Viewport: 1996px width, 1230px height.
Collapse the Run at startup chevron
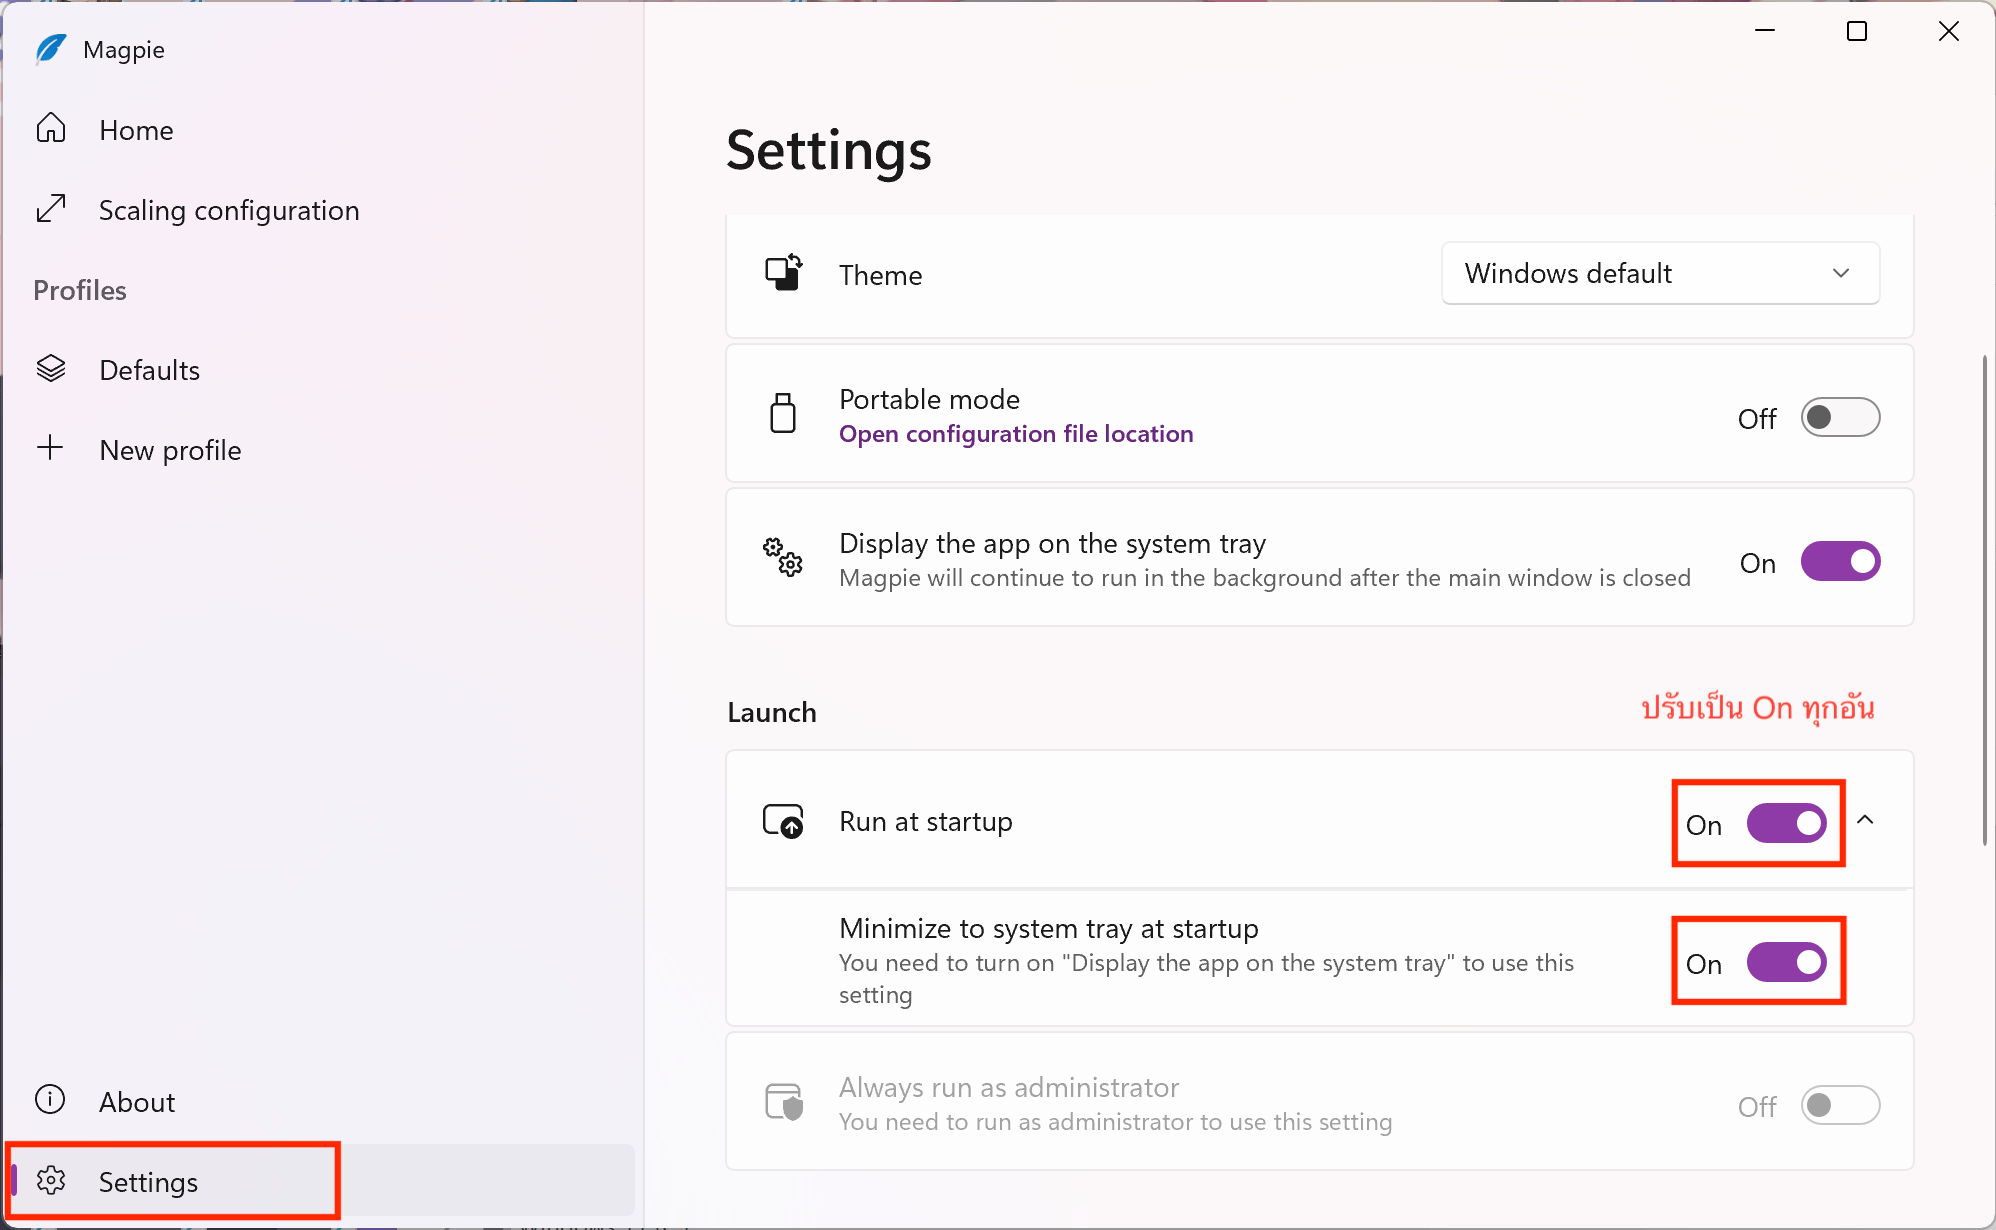[1865, 820]
